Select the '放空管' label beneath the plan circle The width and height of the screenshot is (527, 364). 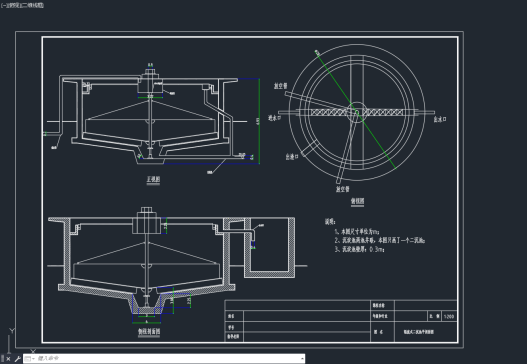(342, 189)
